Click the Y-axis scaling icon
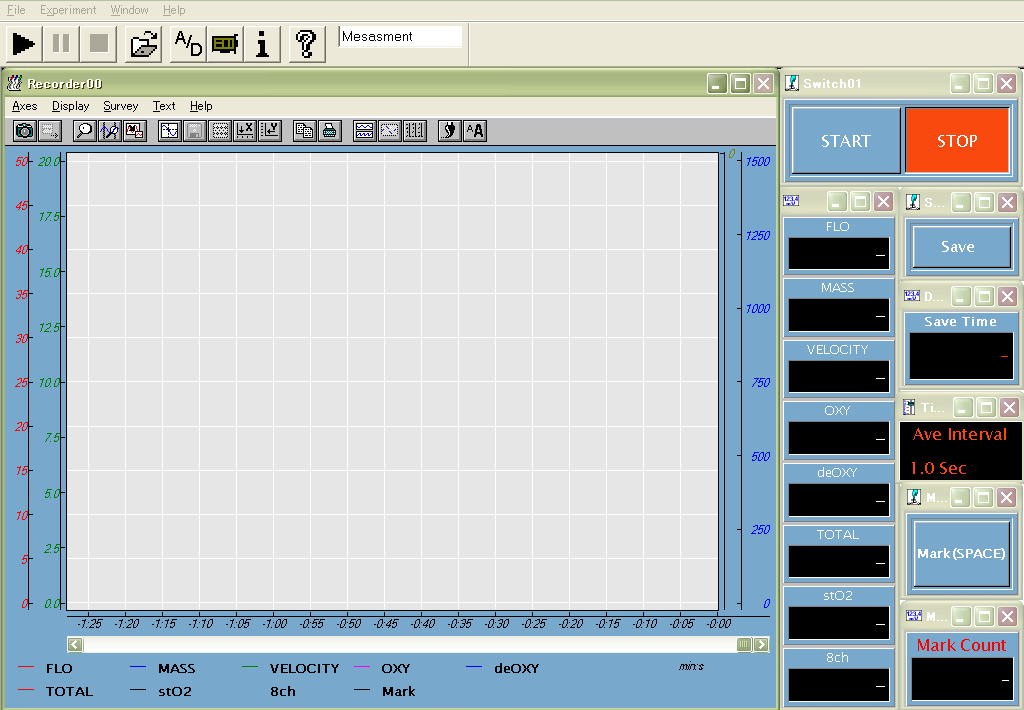 pyautogui.click(x=270, y=131)
